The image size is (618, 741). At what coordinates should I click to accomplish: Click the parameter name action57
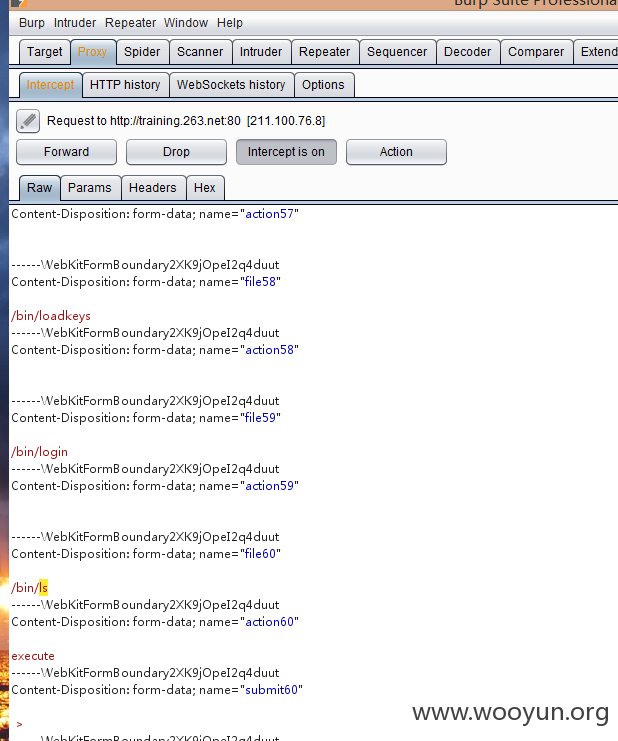click(x=269, y=214)
